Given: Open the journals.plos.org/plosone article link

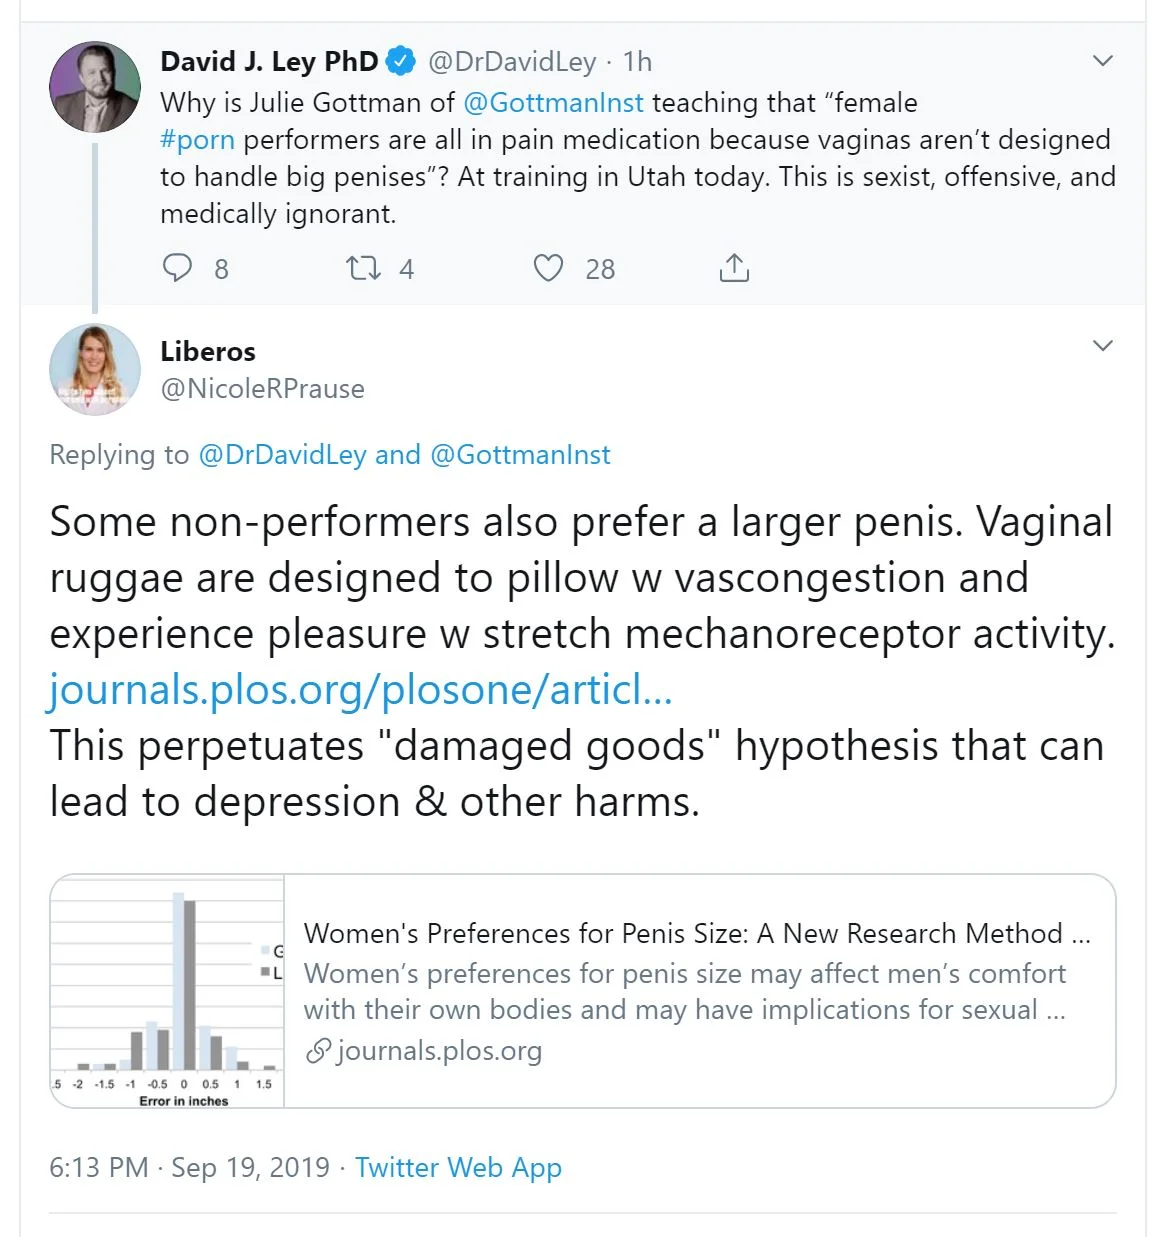Looking at the screenshot, I should [x=360, y=690].
